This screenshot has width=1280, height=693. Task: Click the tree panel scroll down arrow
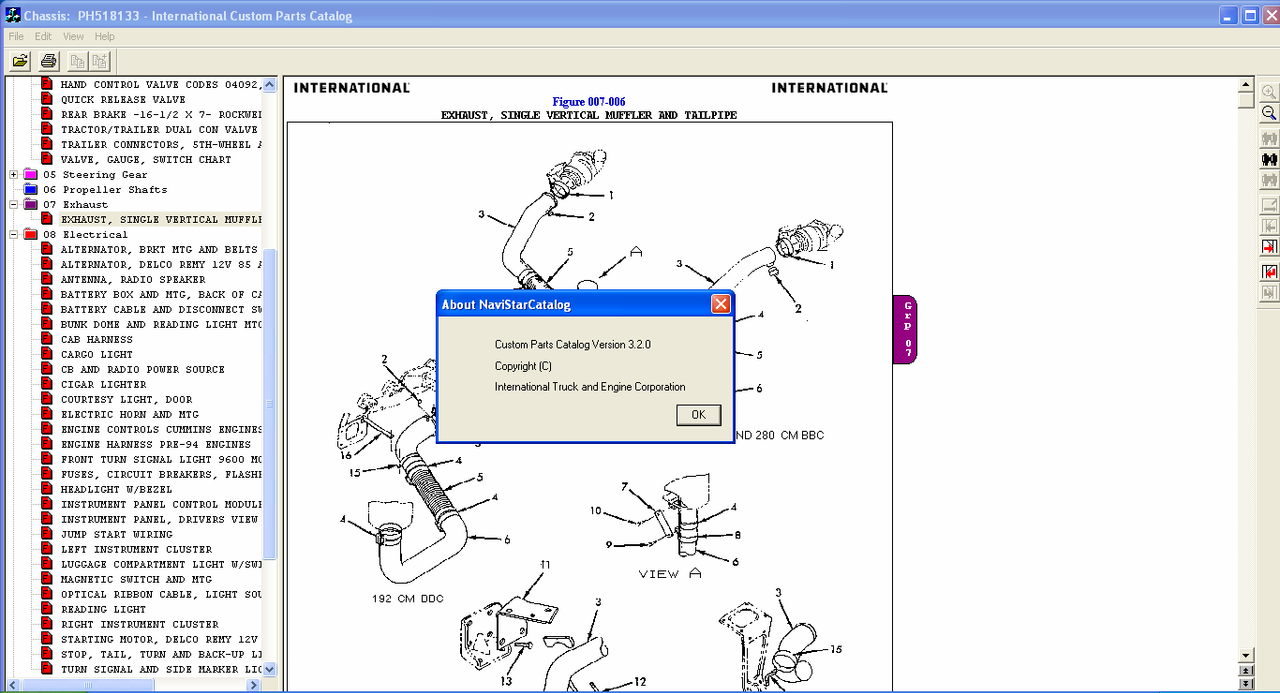click(269, 670)
